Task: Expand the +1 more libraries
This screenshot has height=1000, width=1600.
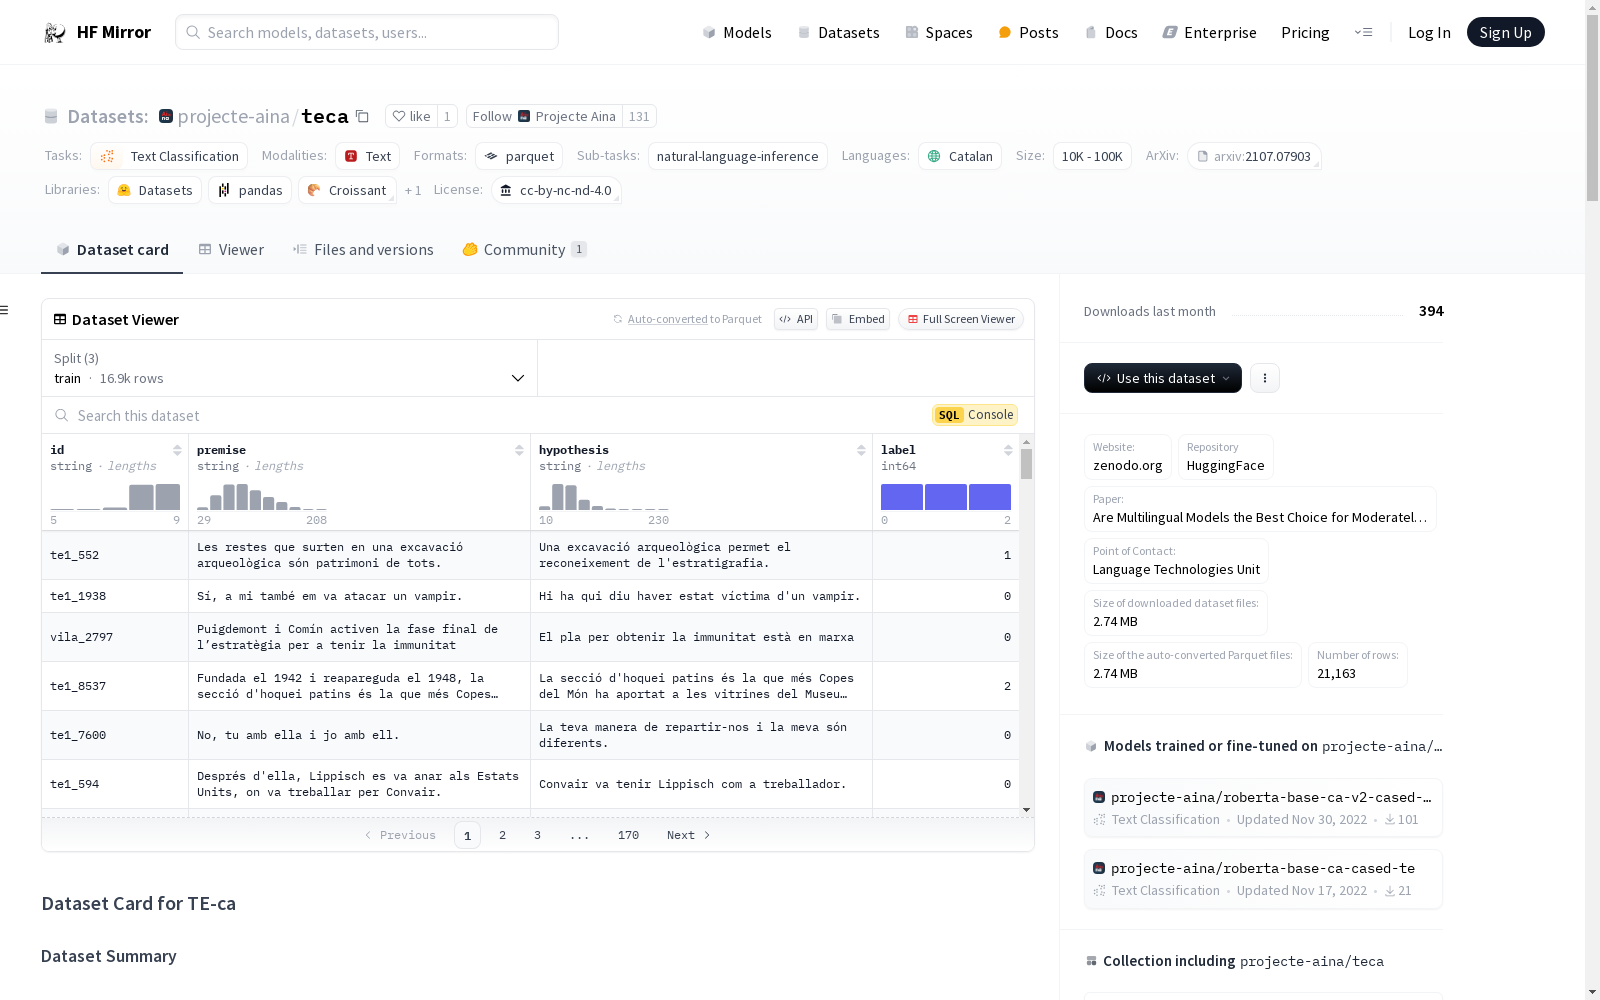Action: point(413,190)
